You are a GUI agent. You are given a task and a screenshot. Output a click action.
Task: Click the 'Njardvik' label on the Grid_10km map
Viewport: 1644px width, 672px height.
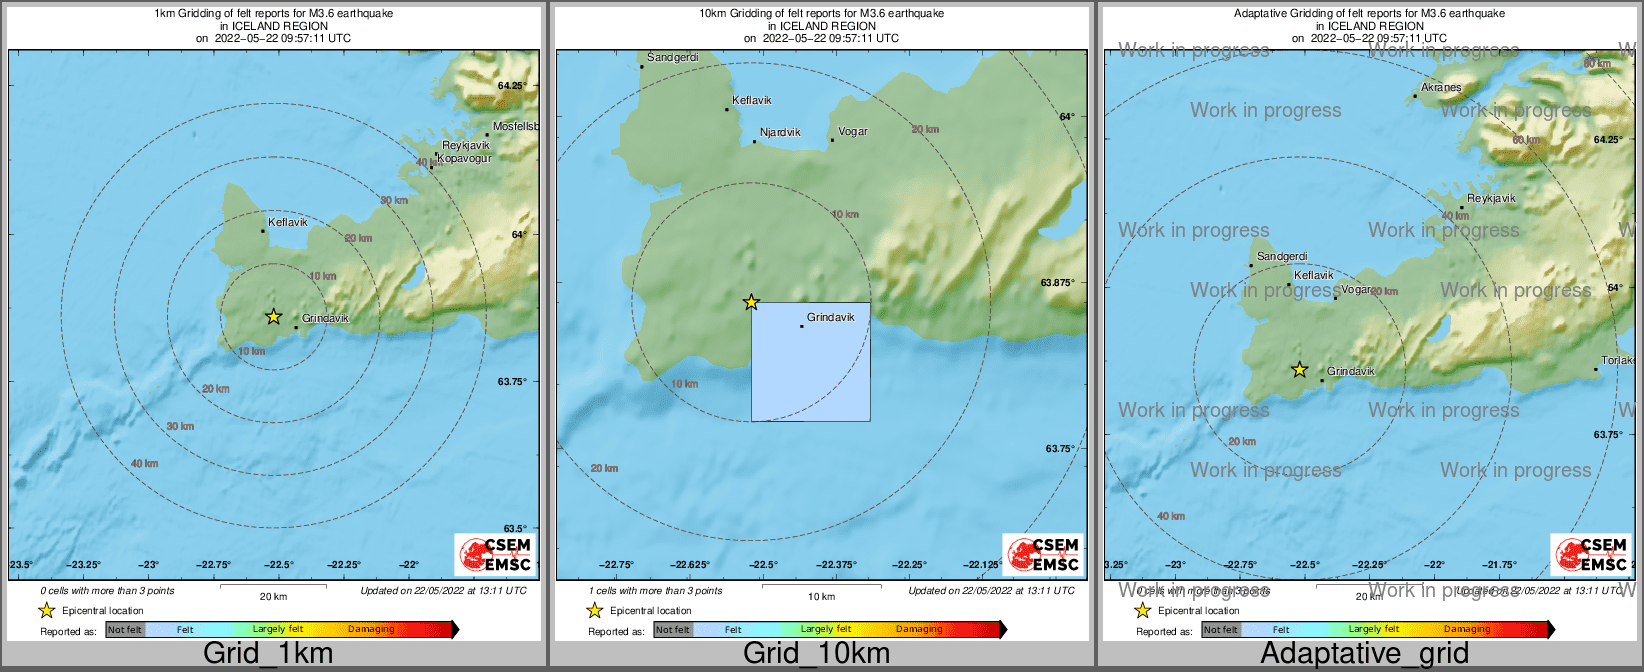pos(780,132)
